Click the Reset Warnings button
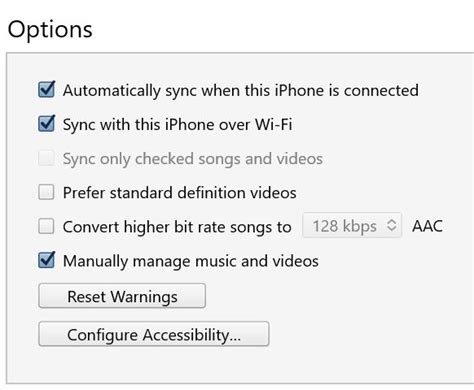The height and width of the screenshot is (390, 474). tap(122, 296)
